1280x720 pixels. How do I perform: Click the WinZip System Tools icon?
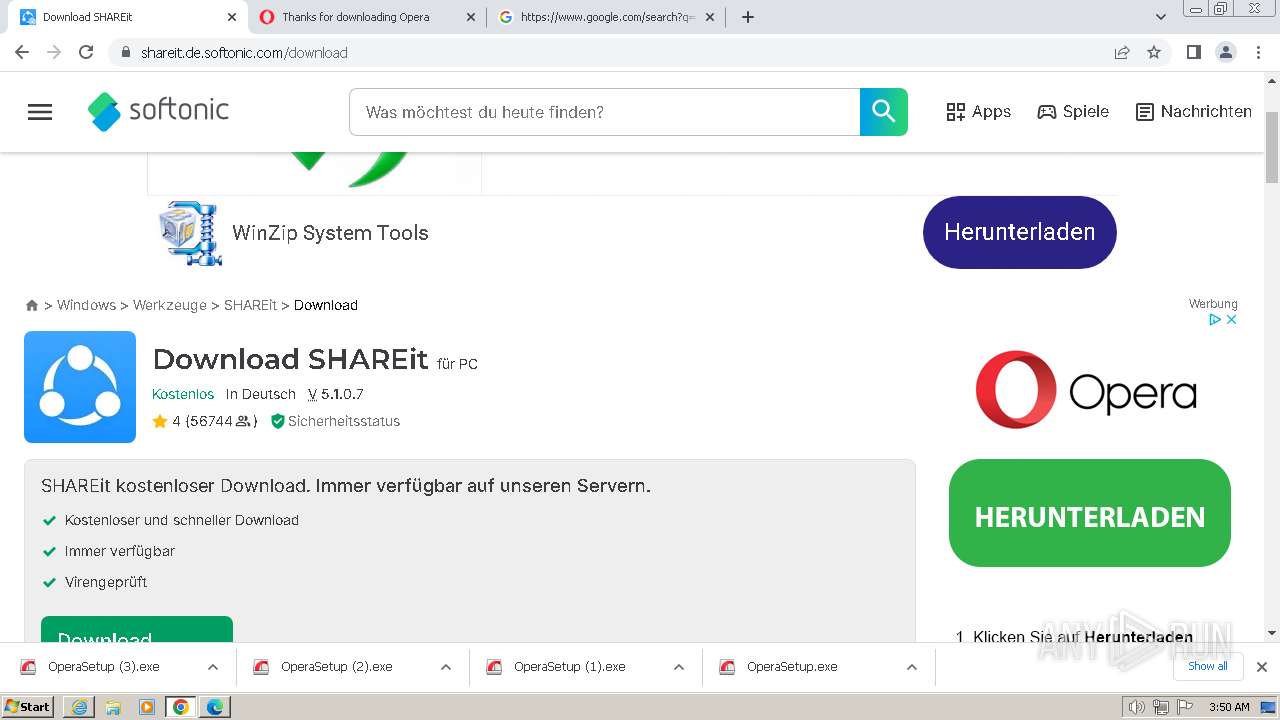[190, 233]
